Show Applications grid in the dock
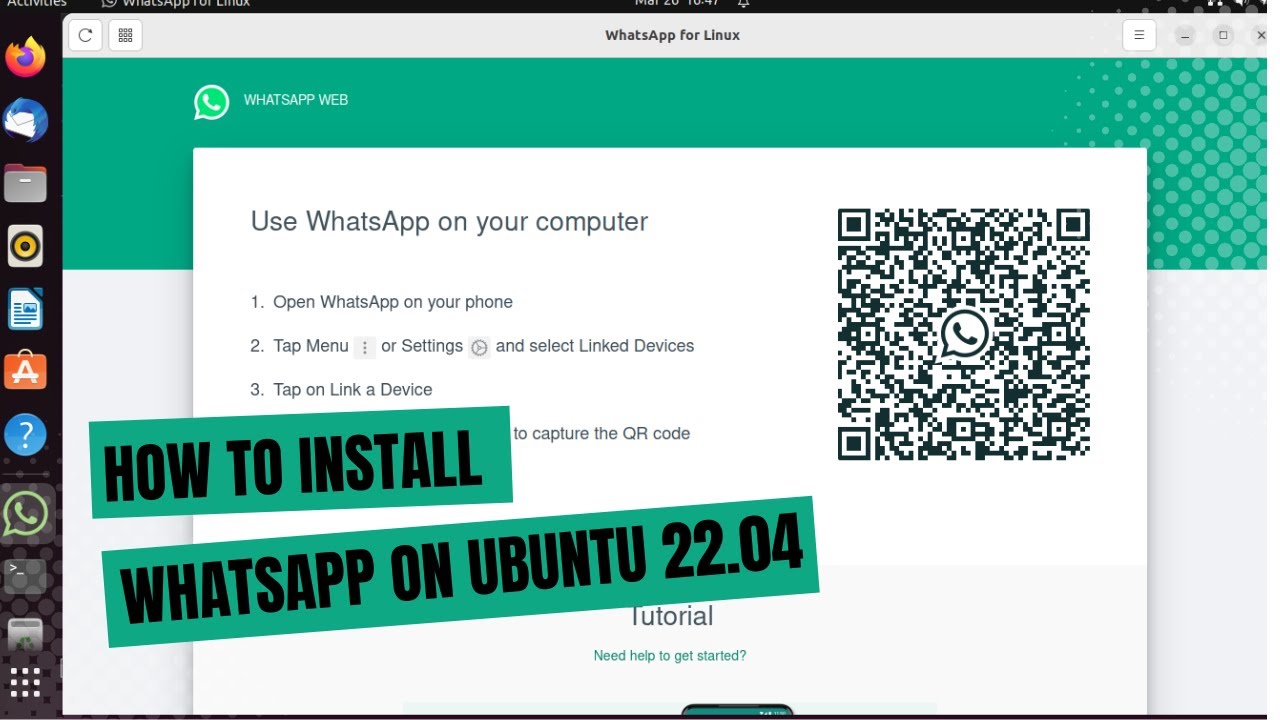 click(x=26, y=684)
